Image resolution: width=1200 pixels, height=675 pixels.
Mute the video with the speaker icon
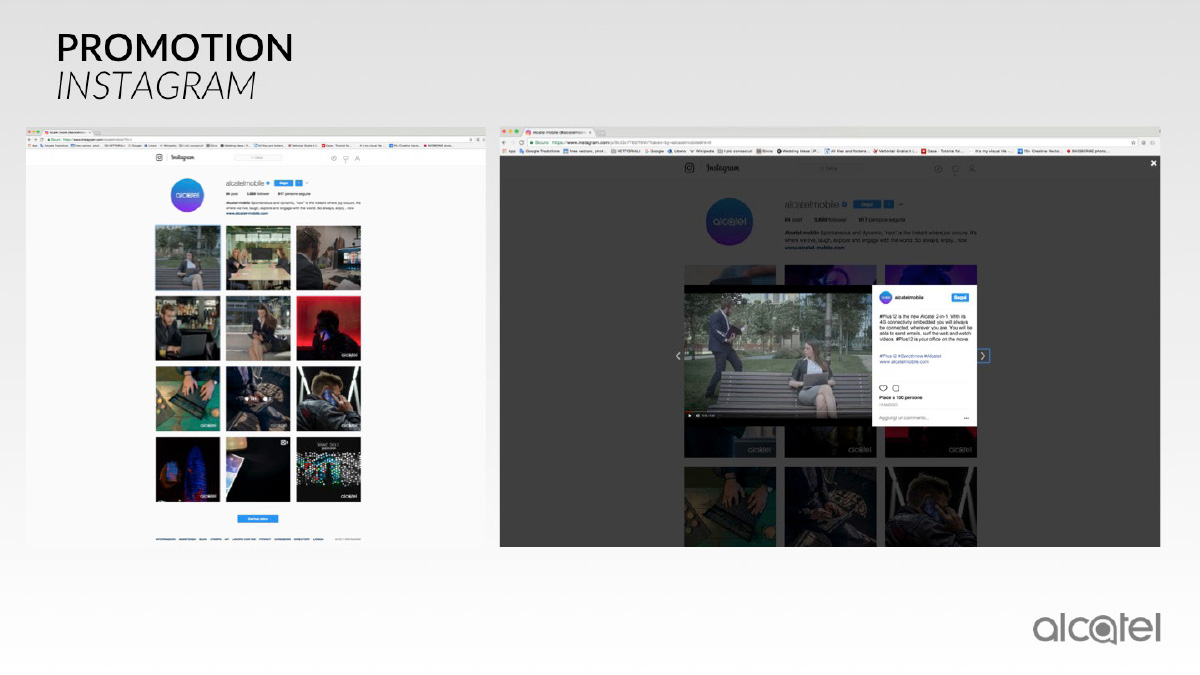pyautogui.click(x=698, y=416)
